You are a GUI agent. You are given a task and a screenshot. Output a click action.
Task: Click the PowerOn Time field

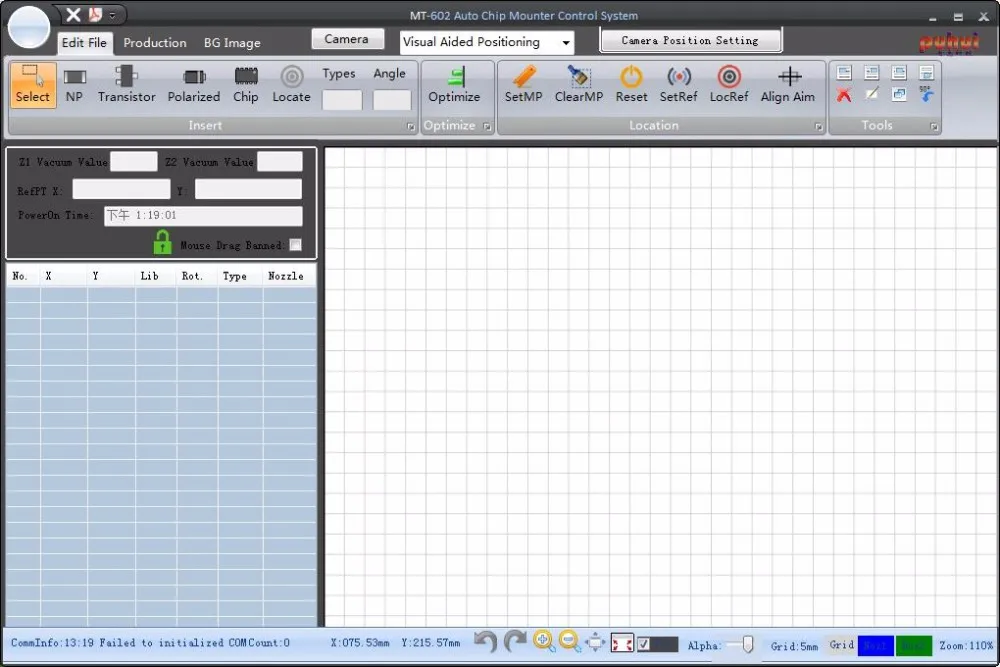[x=203, y=216]
